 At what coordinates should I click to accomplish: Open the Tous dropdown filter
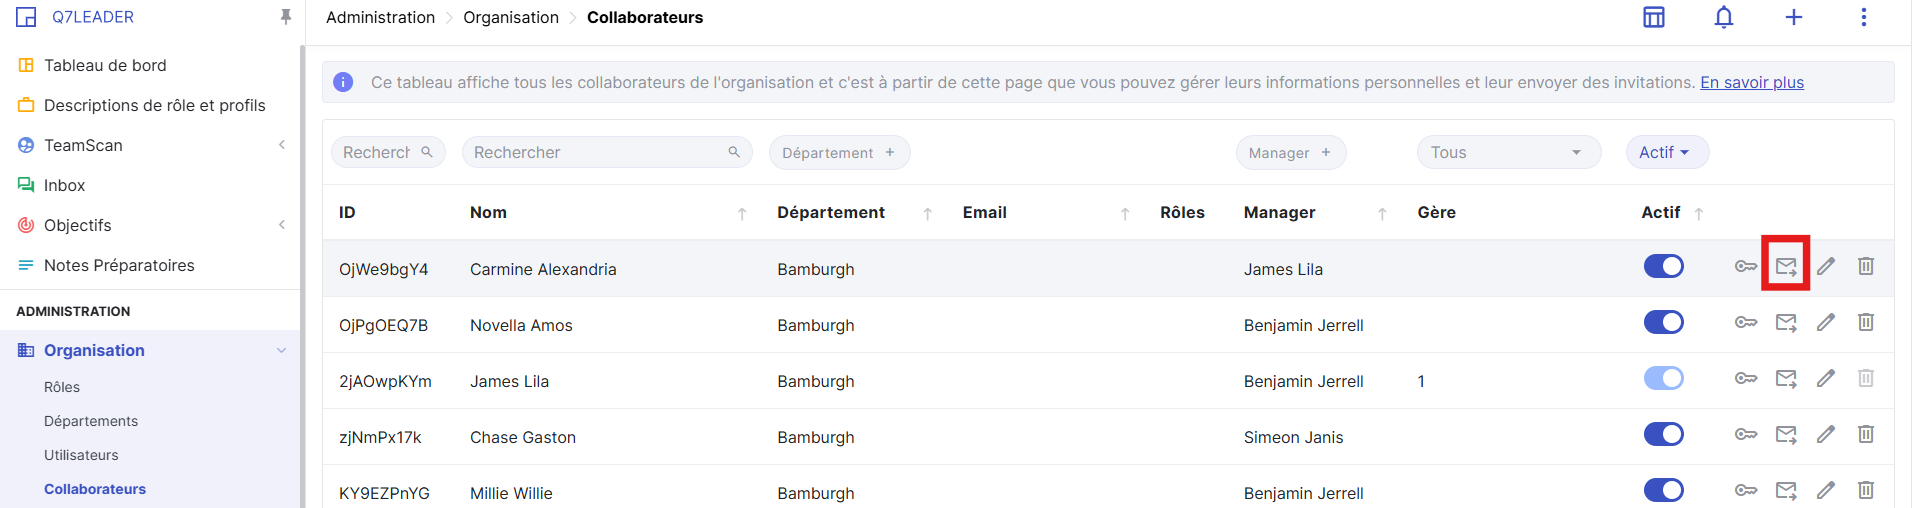pyautogui.click(x=1507, y=152)
